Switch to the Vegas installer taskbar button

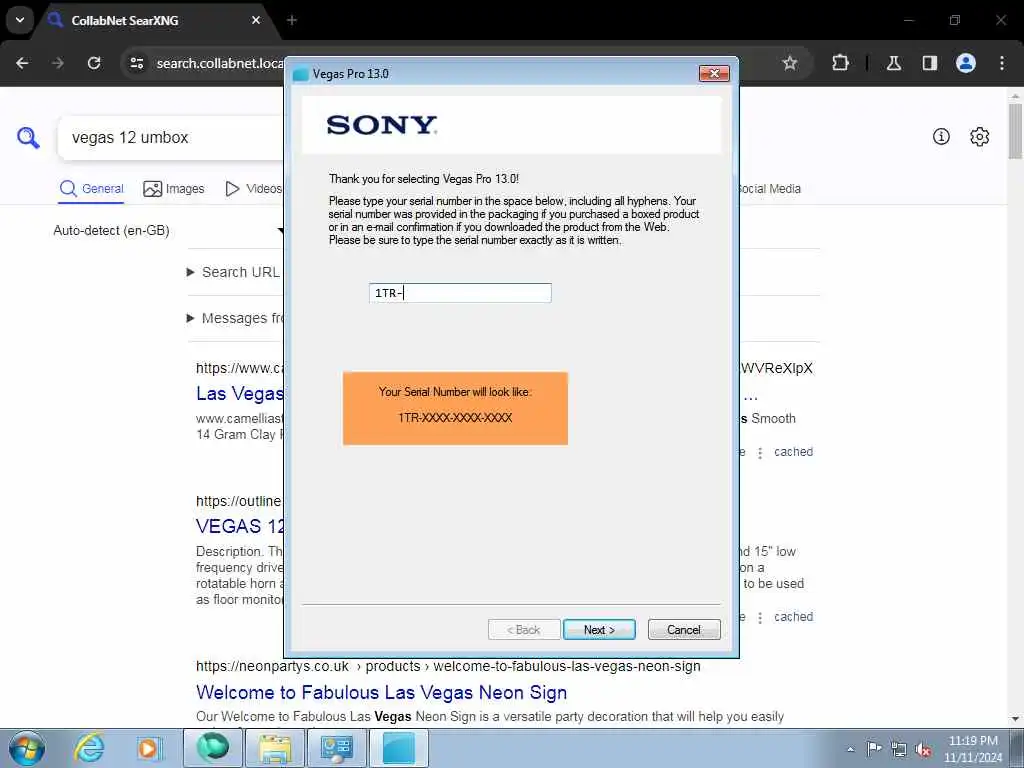[399, 748]
